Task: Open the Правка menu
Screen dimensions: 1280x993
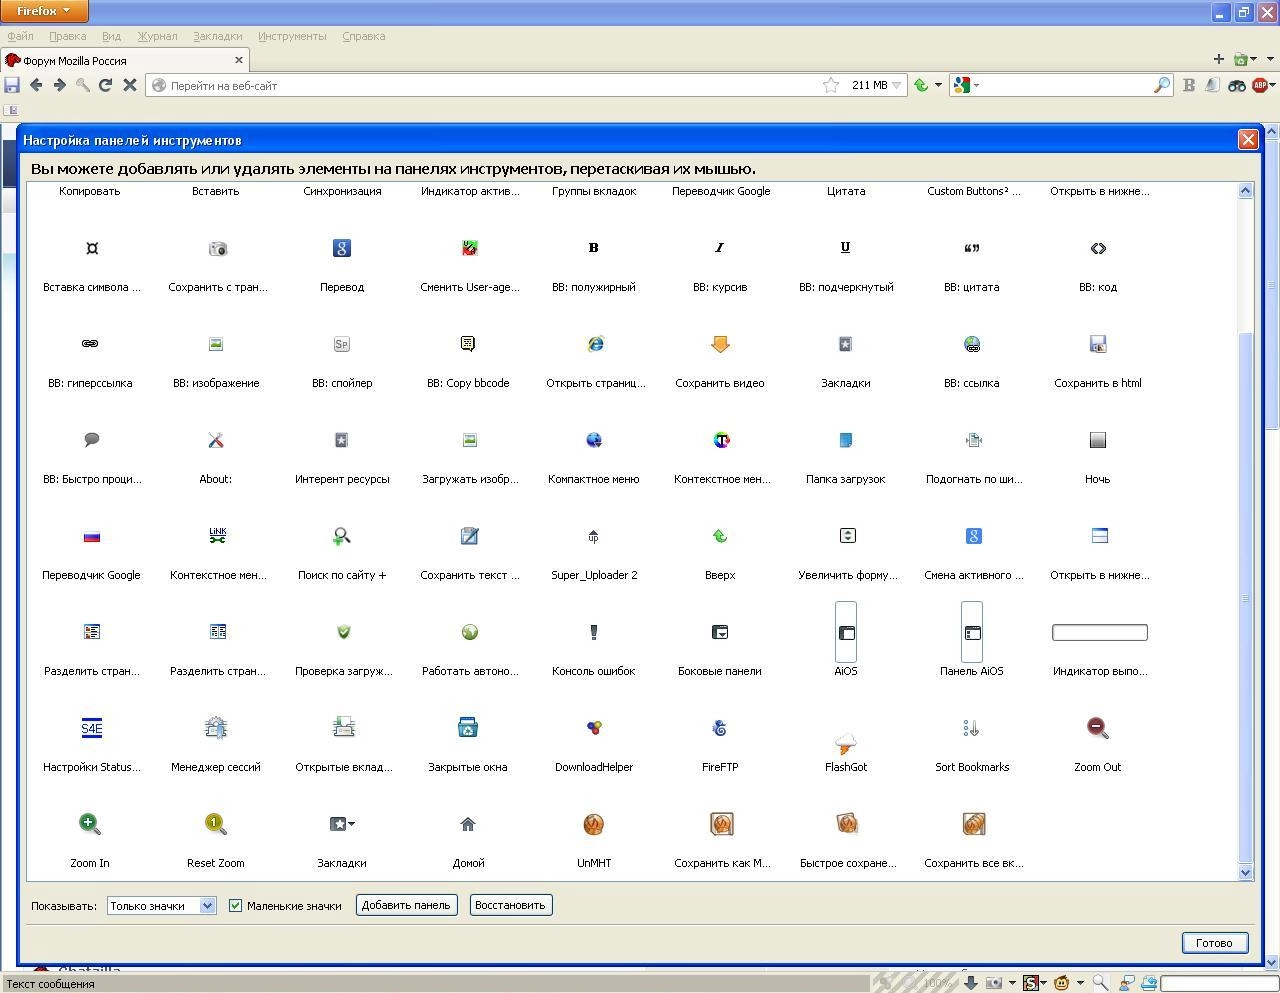Action: [68, 36]
